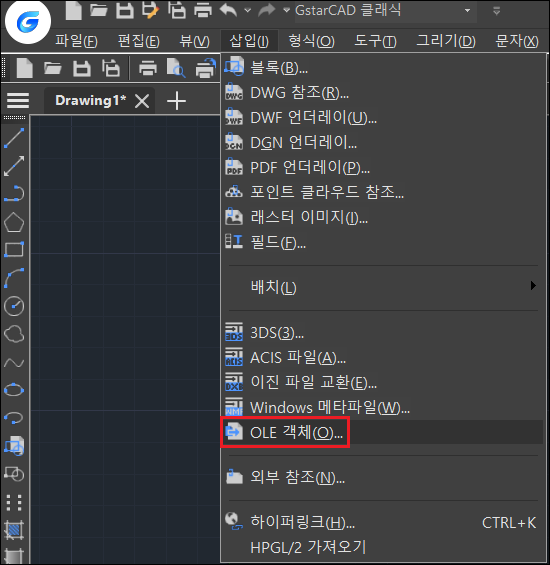Click the GstarCAD application logo button
This screenshot has height=565, width=550.
click(28, 22)
